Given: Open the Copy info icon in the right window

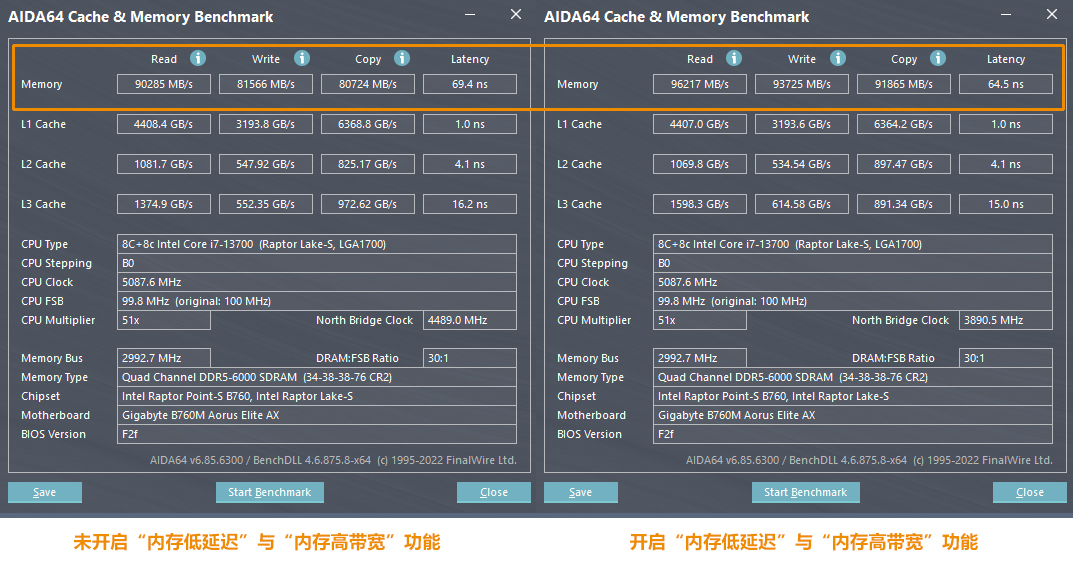Looking at the screenshot, I should pos(938,59).
